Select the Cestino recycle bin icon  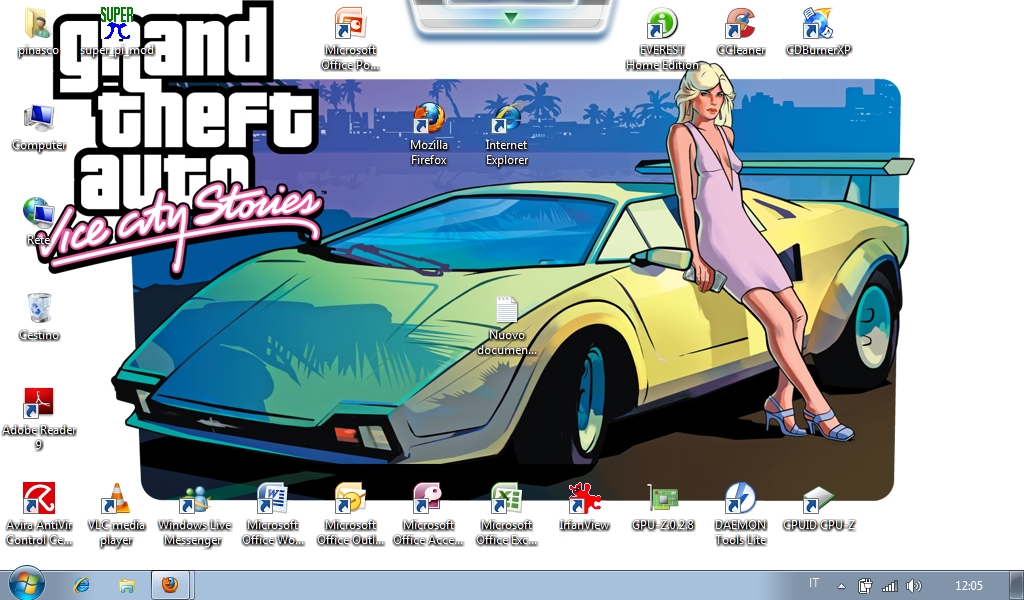click(x=38, y=309)
